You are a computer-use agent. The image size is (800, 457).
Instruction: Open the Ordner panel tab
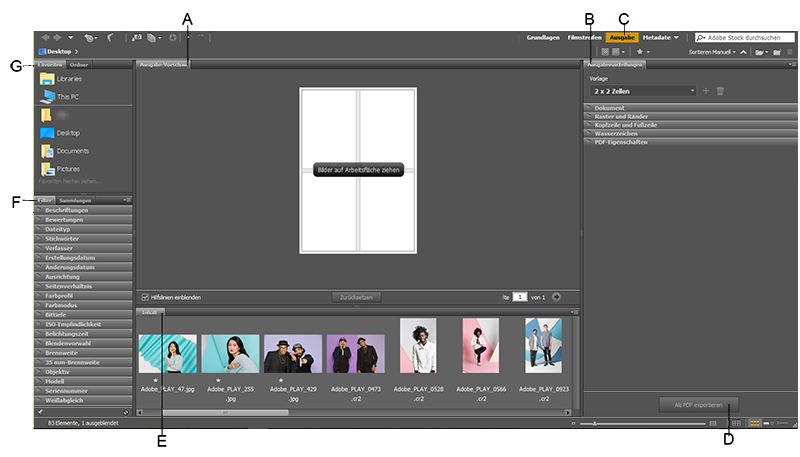pyautogui.click(x=79, y=65)
